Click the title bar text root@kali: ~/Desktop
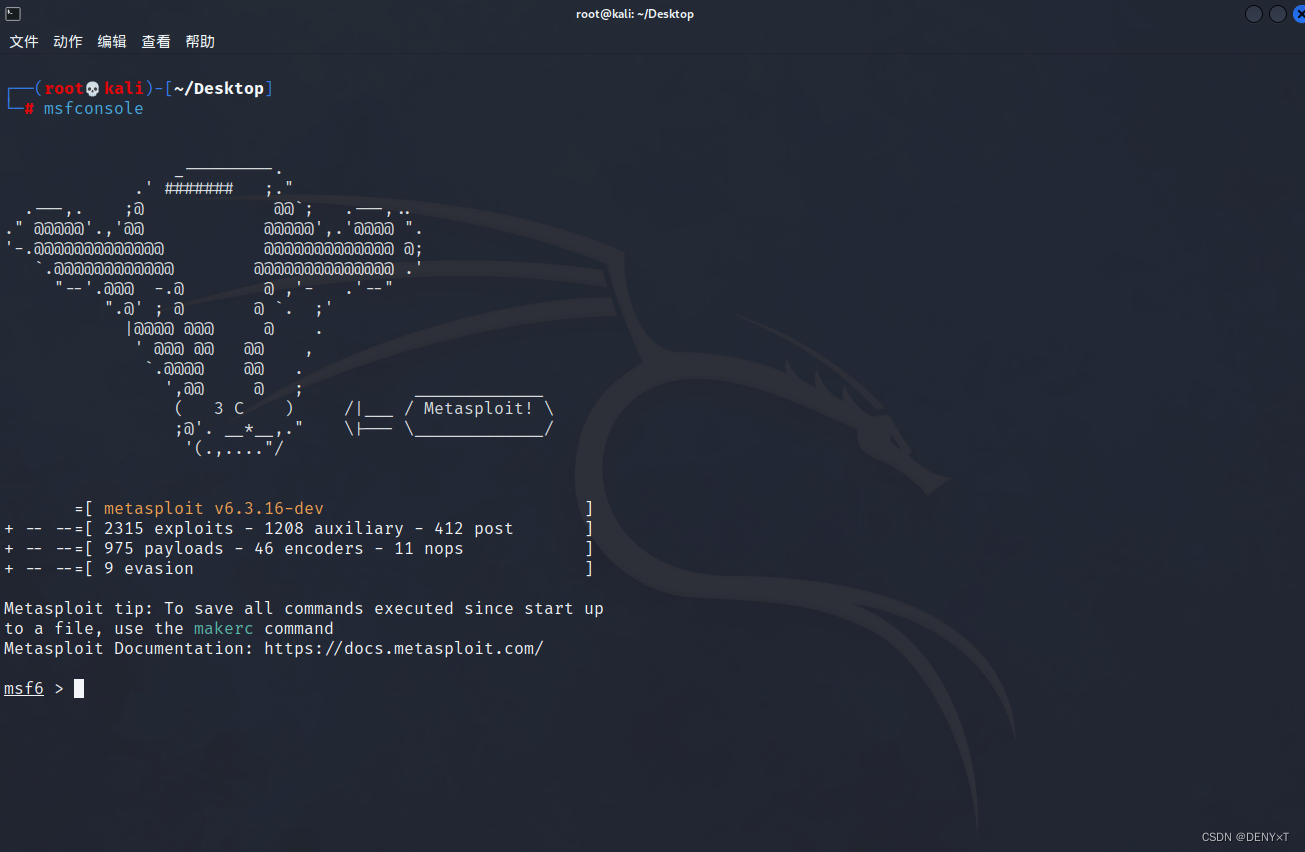Screen dimensions: 1305x852 635,13
